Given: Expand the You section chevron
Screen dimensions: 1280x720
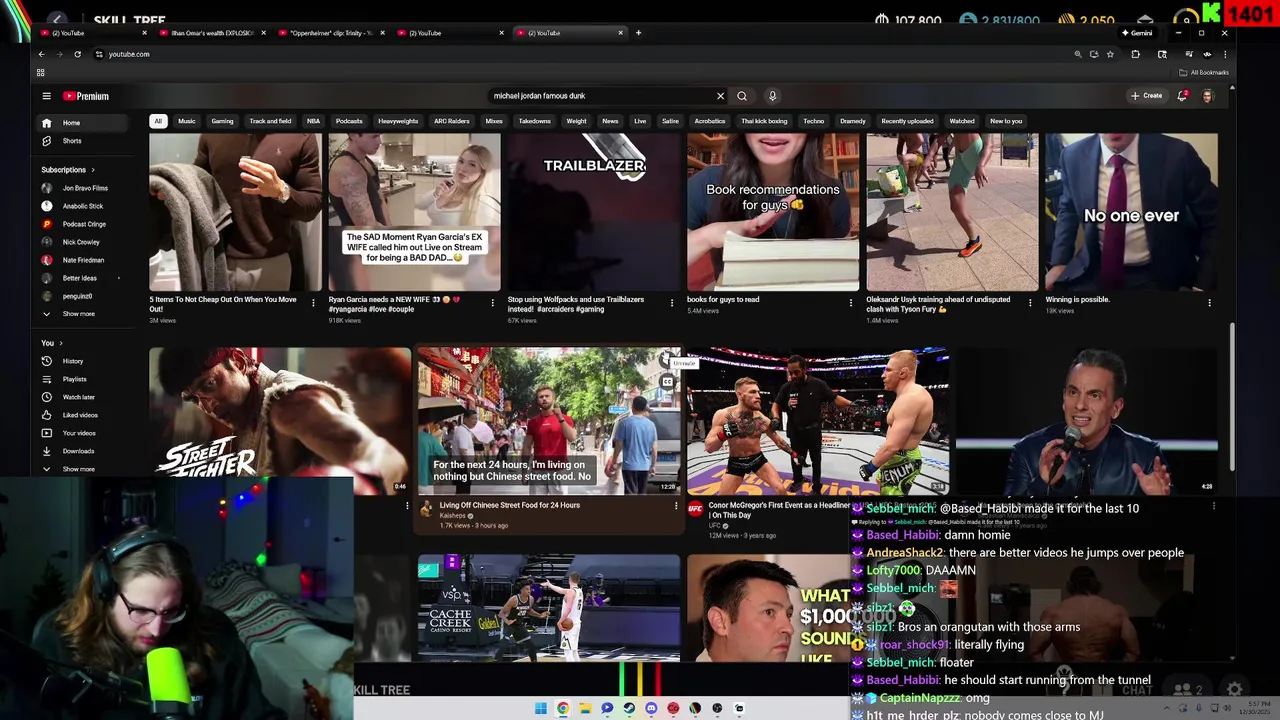Looking at the screenshot, I should (60, 343).
